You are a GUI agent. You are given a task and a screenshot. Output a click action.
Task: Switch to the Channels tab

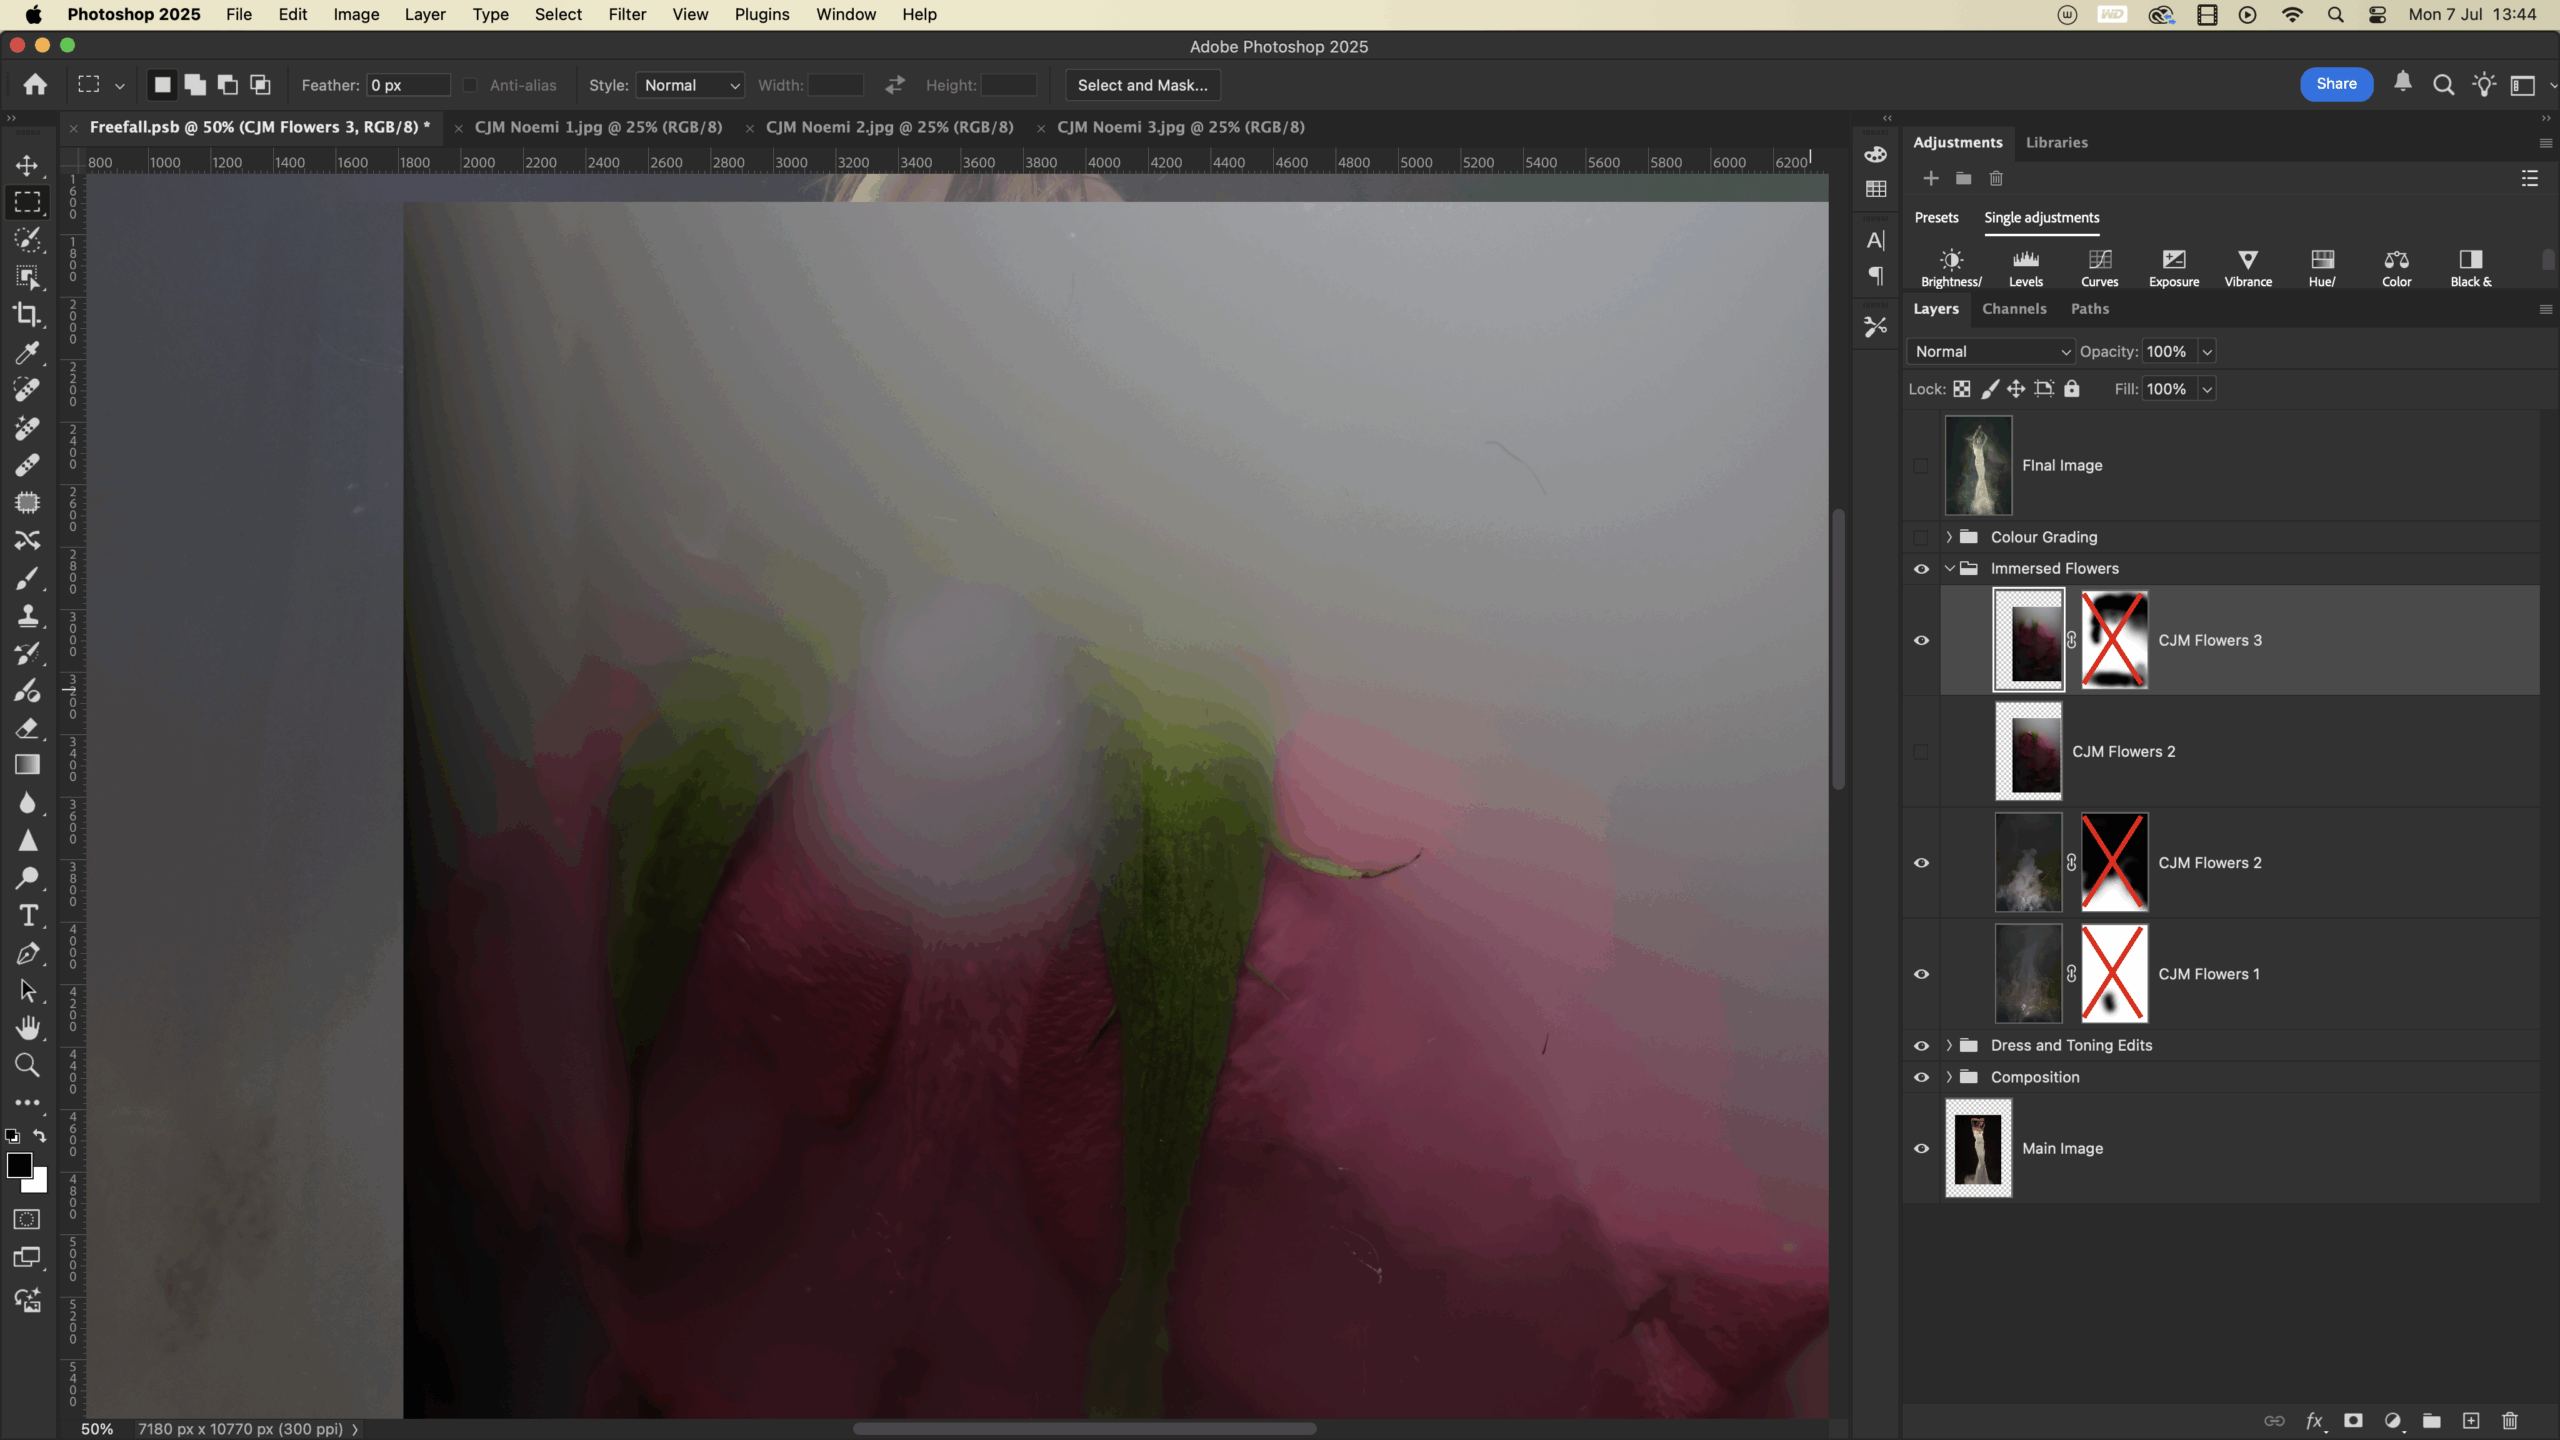coord(2014,309)
